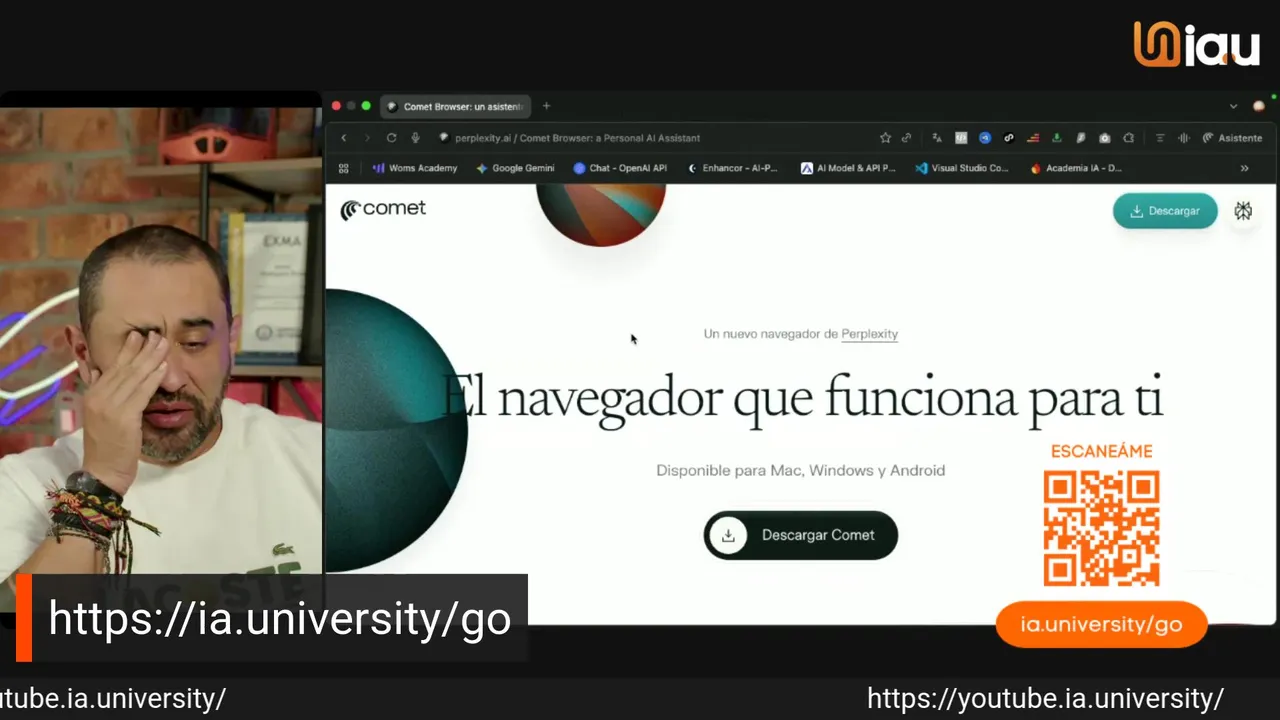The height and width of the screenshot is (720, 1280).
Task: Open the user profile avatar
Action: point(1259,106)
